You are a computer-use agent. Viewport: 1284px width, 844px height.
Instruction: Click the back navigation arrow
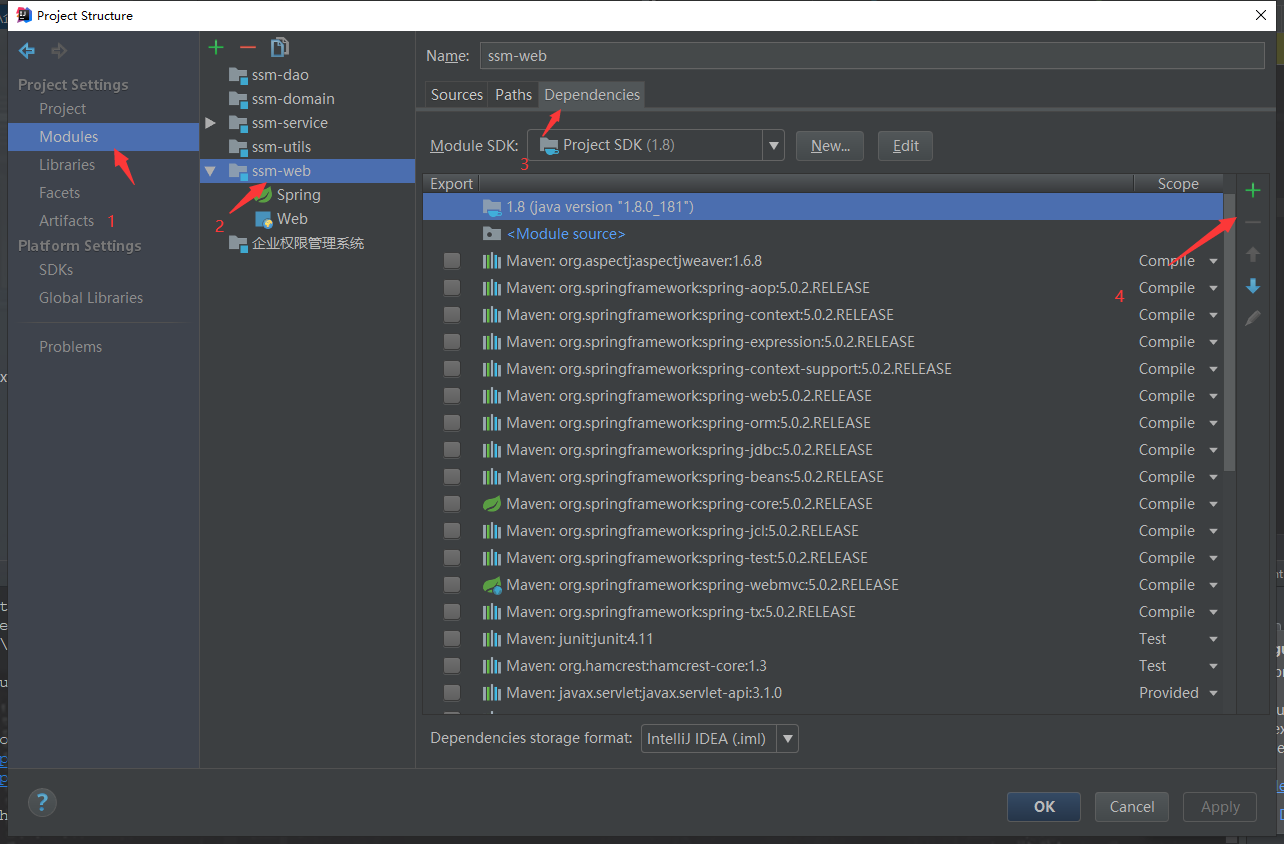point(27,51)
